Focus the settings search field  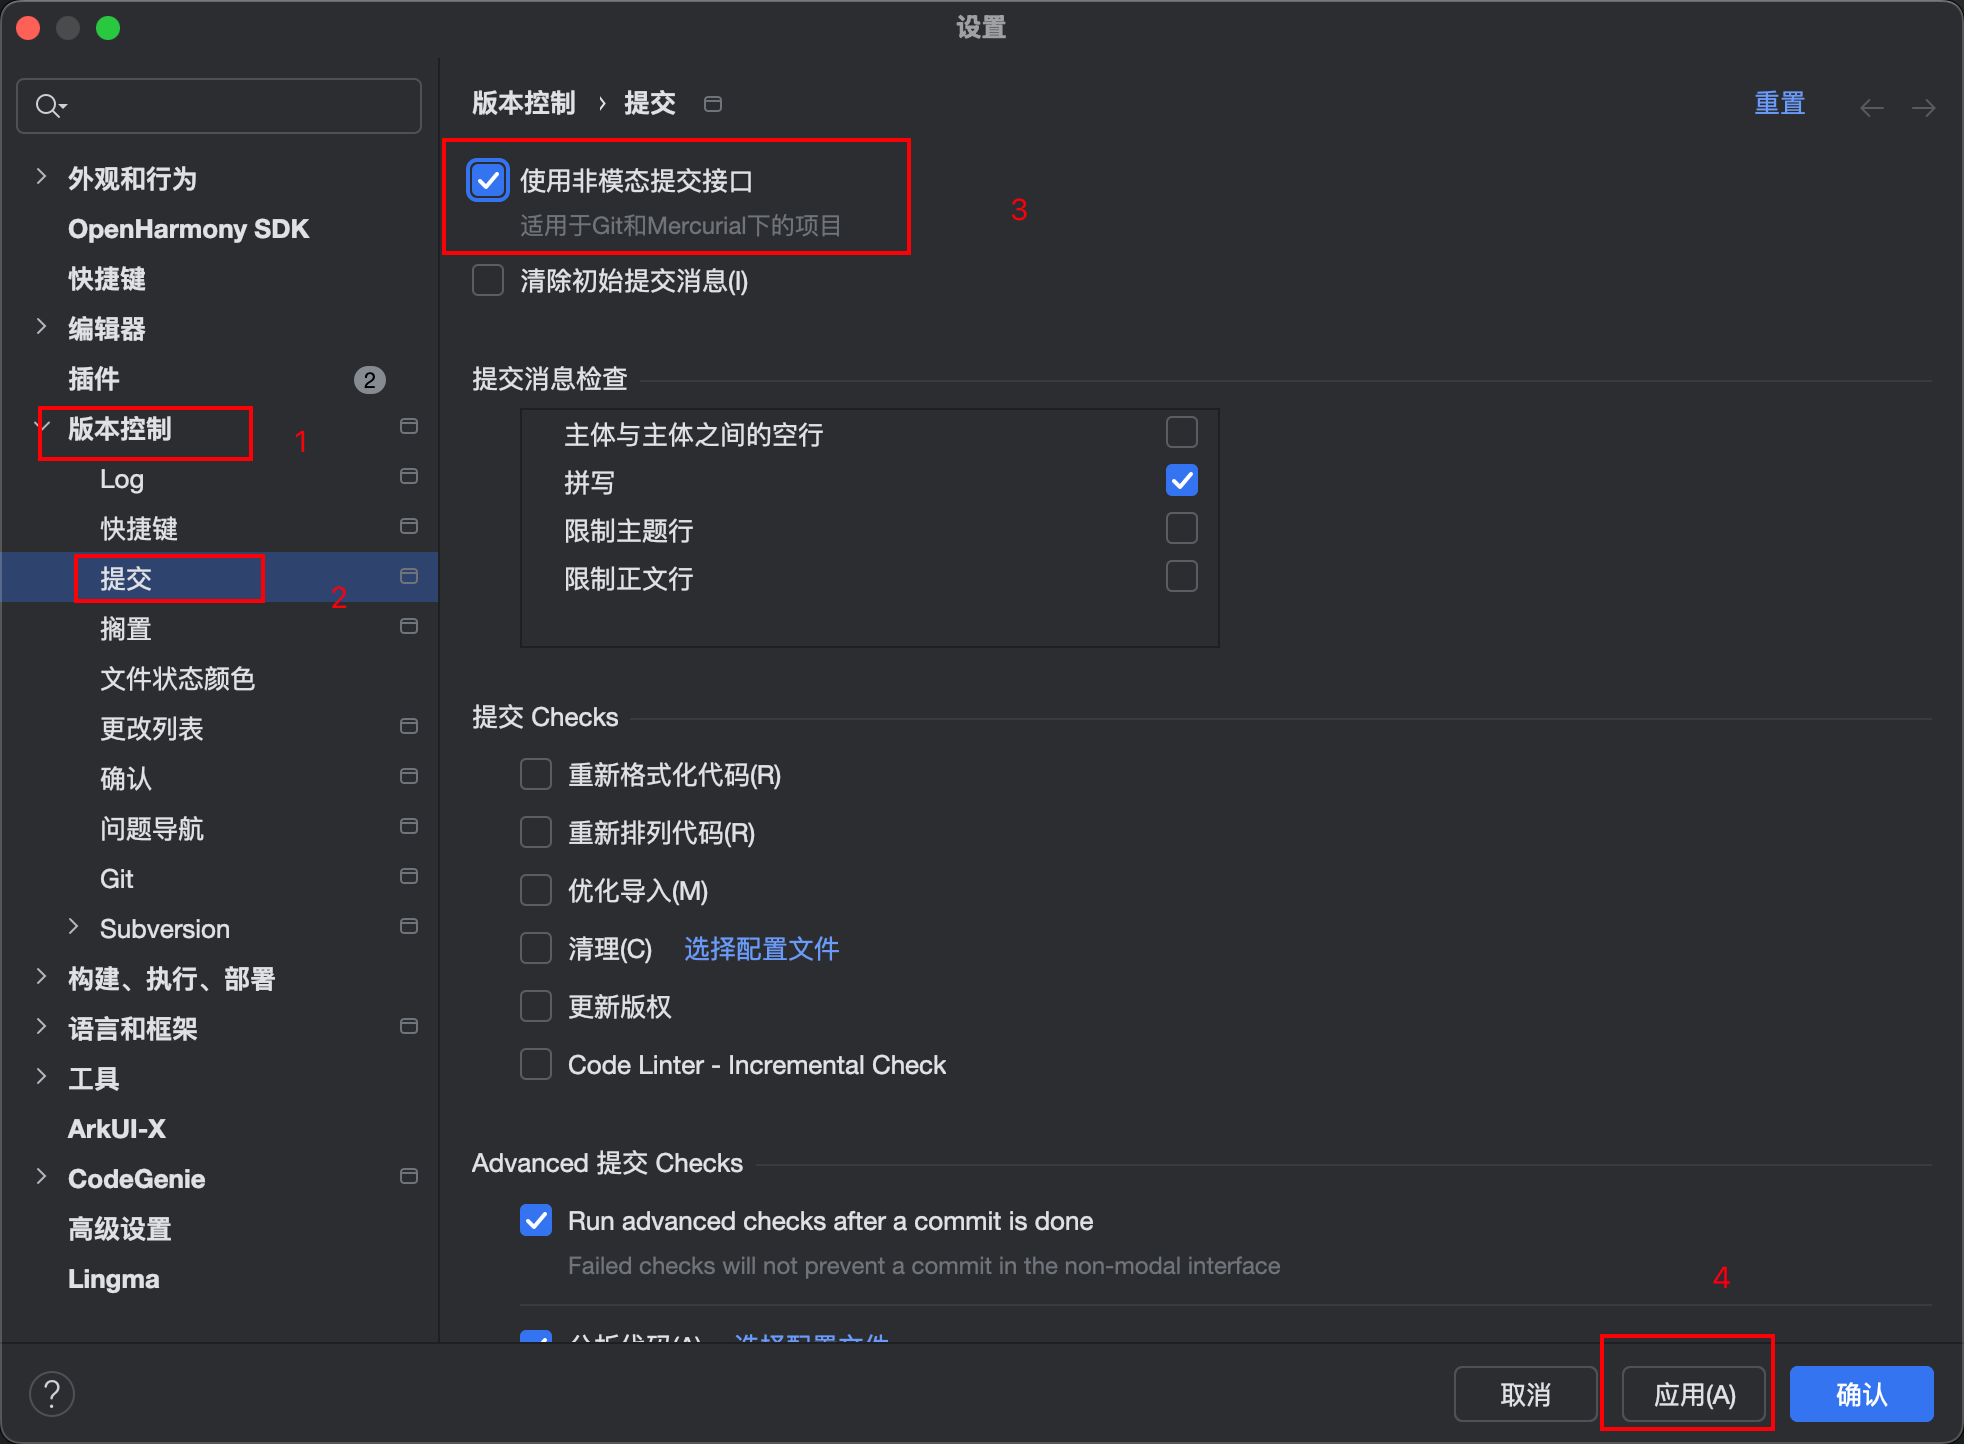click(230, 106)
